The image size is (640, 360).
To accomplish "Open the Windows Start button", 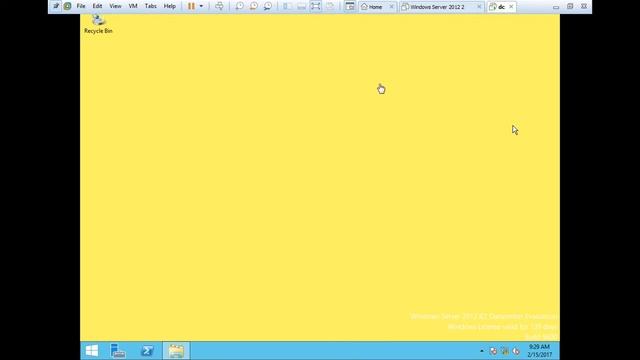I will click(92, 351).
